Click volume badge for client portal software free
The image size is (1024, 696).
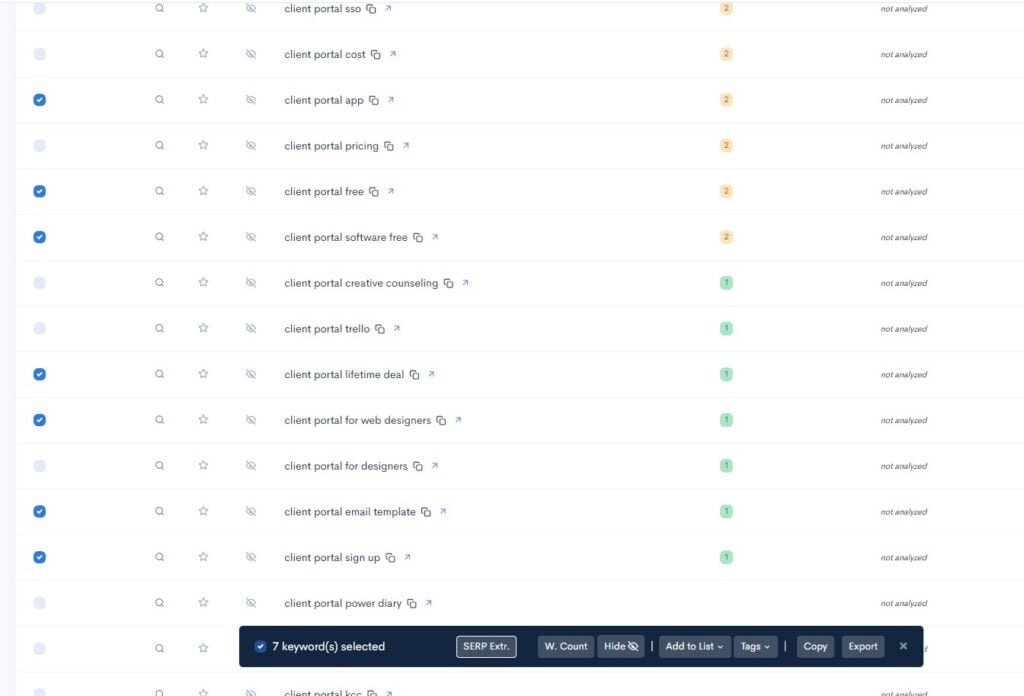click(726, 237)
